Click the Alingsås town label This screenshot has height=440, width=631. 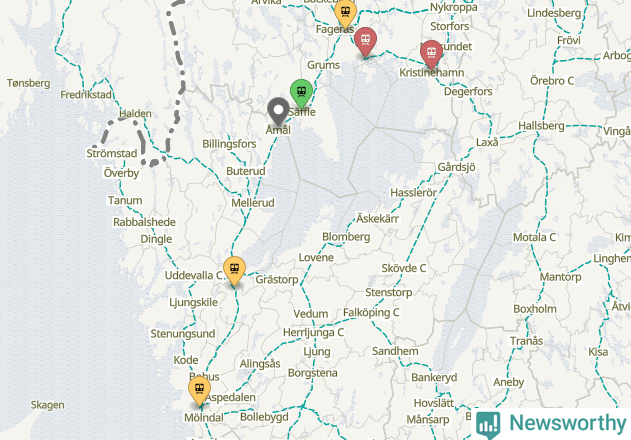pos(260,364)
